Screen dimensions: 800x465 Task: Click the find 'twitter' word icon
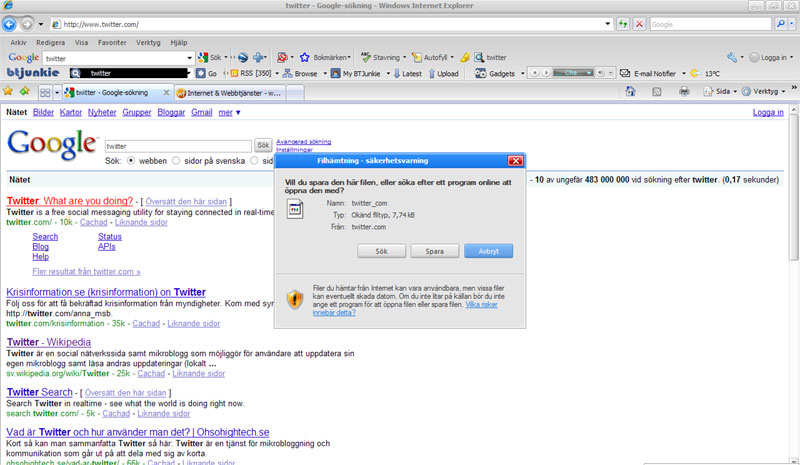(479, 58)
